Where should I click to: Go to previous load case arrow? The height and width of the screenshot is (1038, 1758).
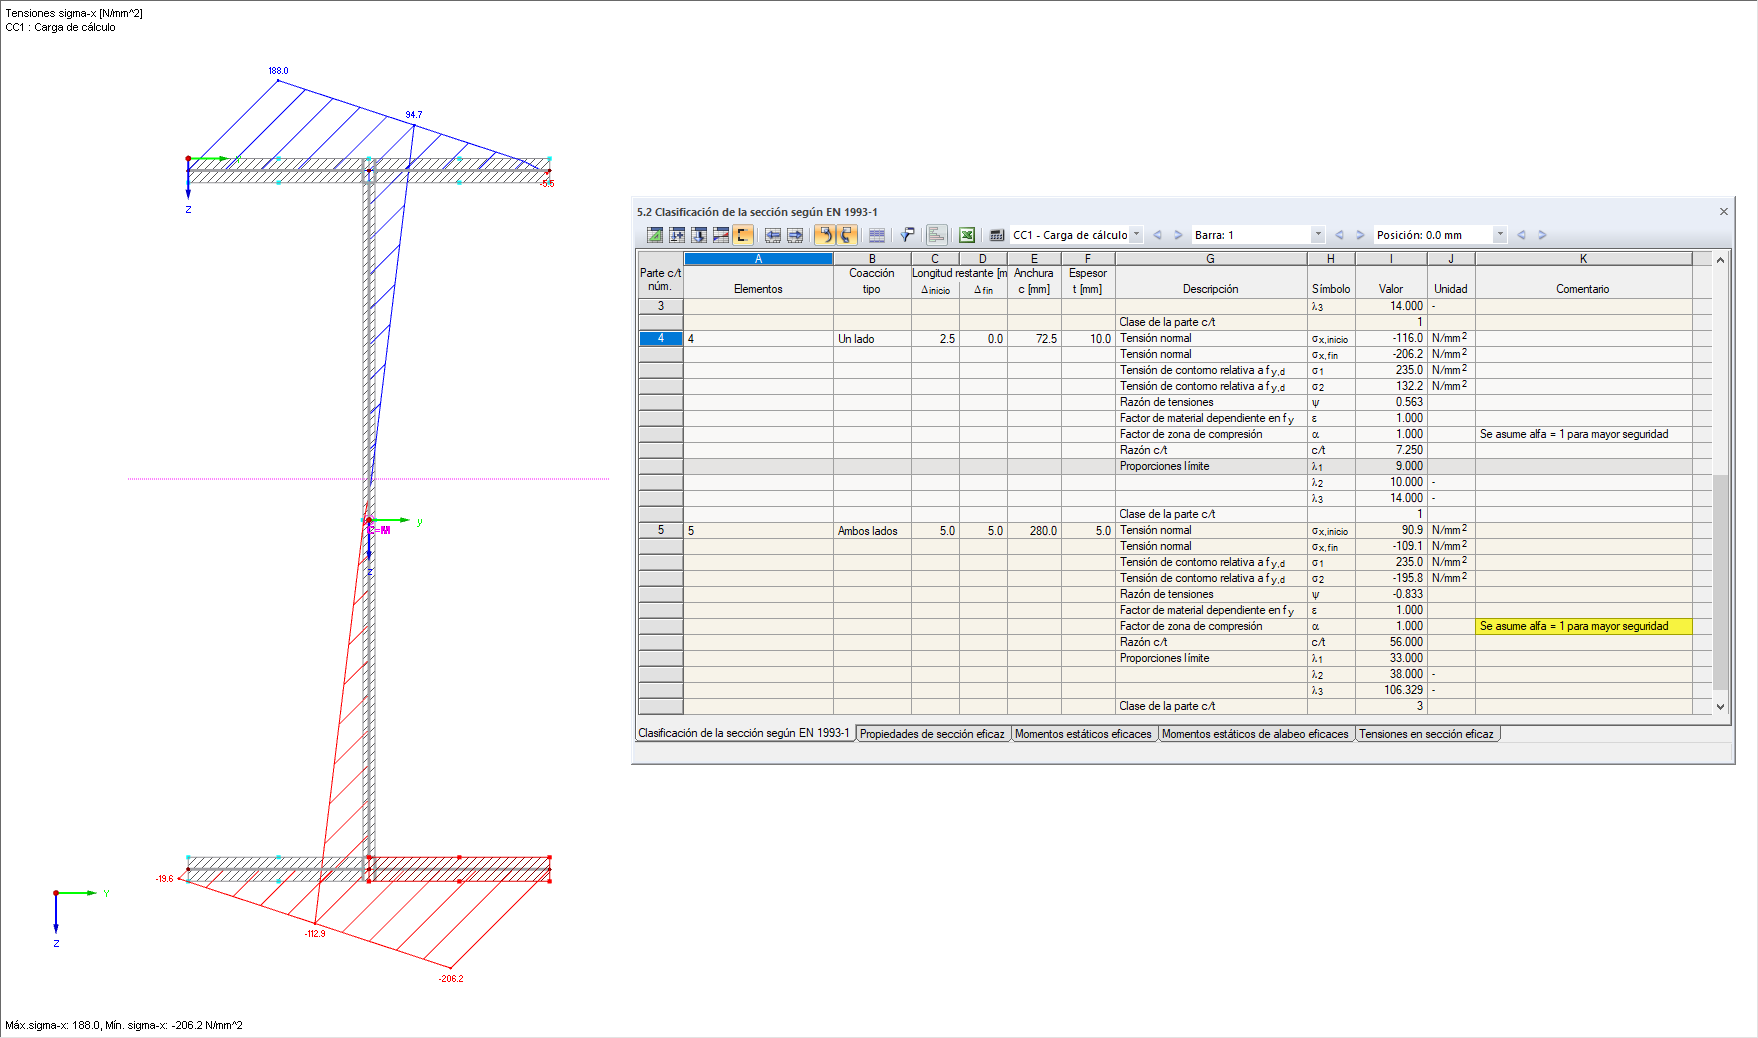1157,235
